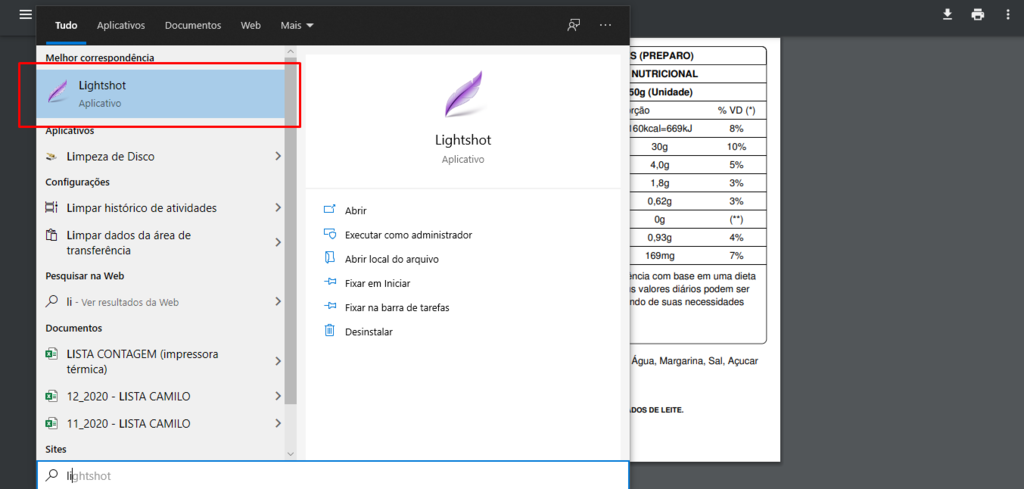Viewport: 1024px width, 489px height.
Task: Open the PDF viewer vertical dots menu
Action: (x=1008, y=14)
